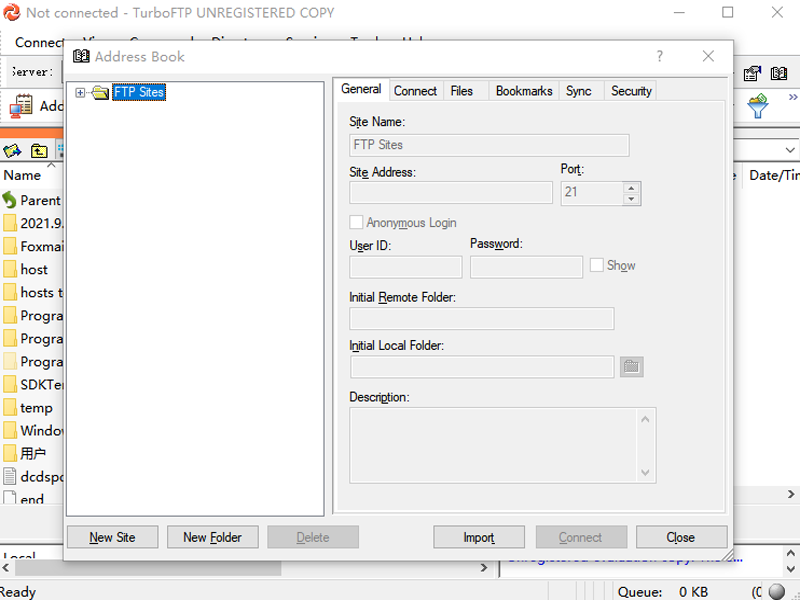Select the FTP Sites tree item label
Viewport: 800px width, 600px height.
tap(139, 92)
